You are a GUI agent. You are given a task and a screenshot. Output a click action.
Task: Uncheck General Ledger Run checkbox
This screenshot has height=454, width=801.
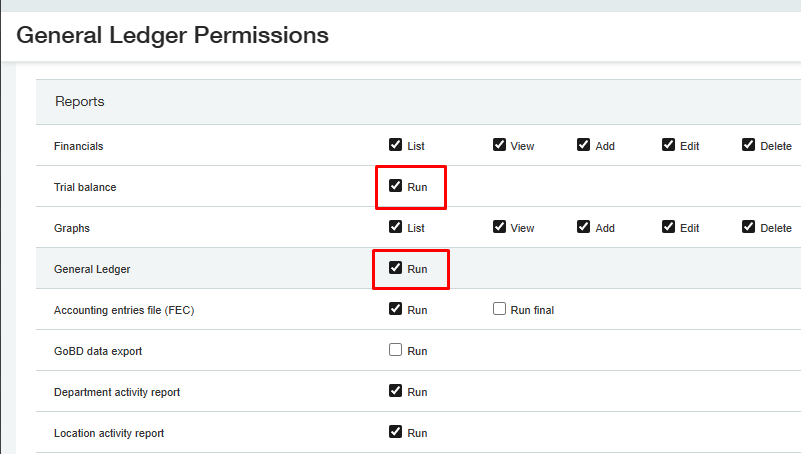point(395,267)
